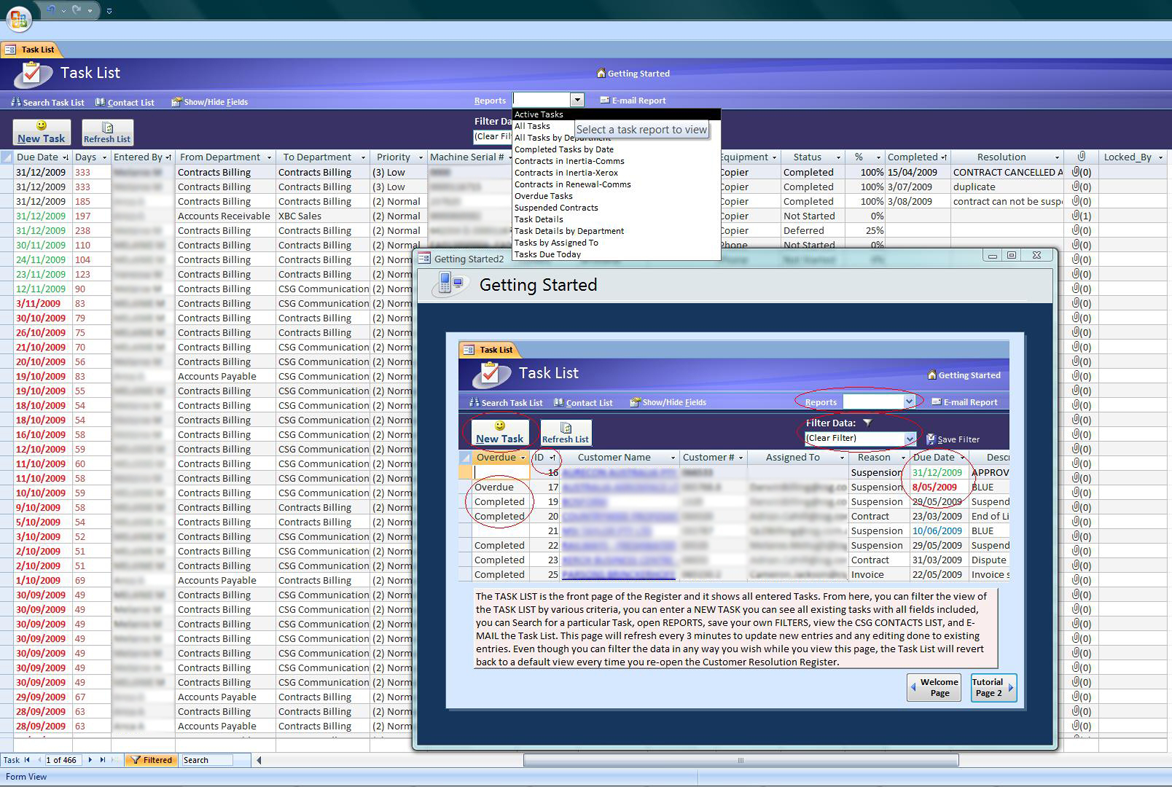This screenshot has height=787, width=1172.
Task: Toggle the Filtered button in status bar
Action: tap(151, 760)
